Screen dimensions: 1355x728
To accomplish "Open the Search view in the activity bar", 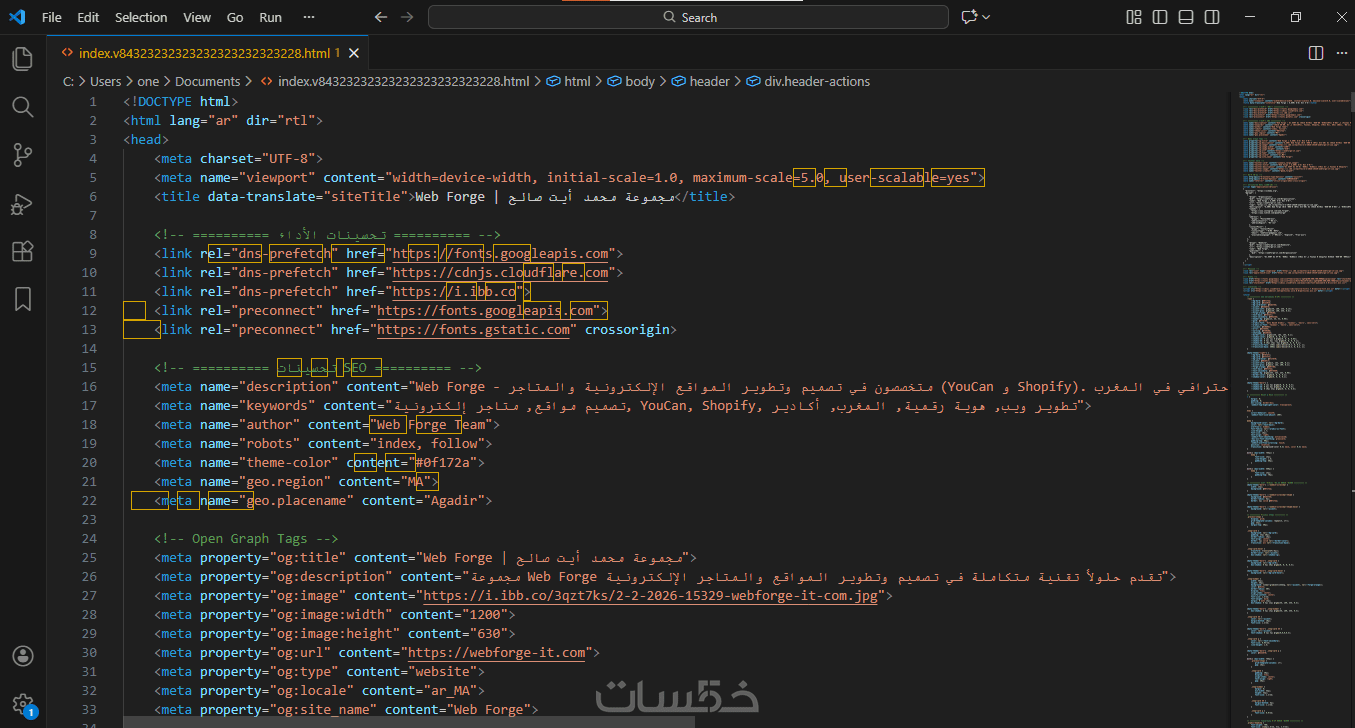I will pos(22,107).
